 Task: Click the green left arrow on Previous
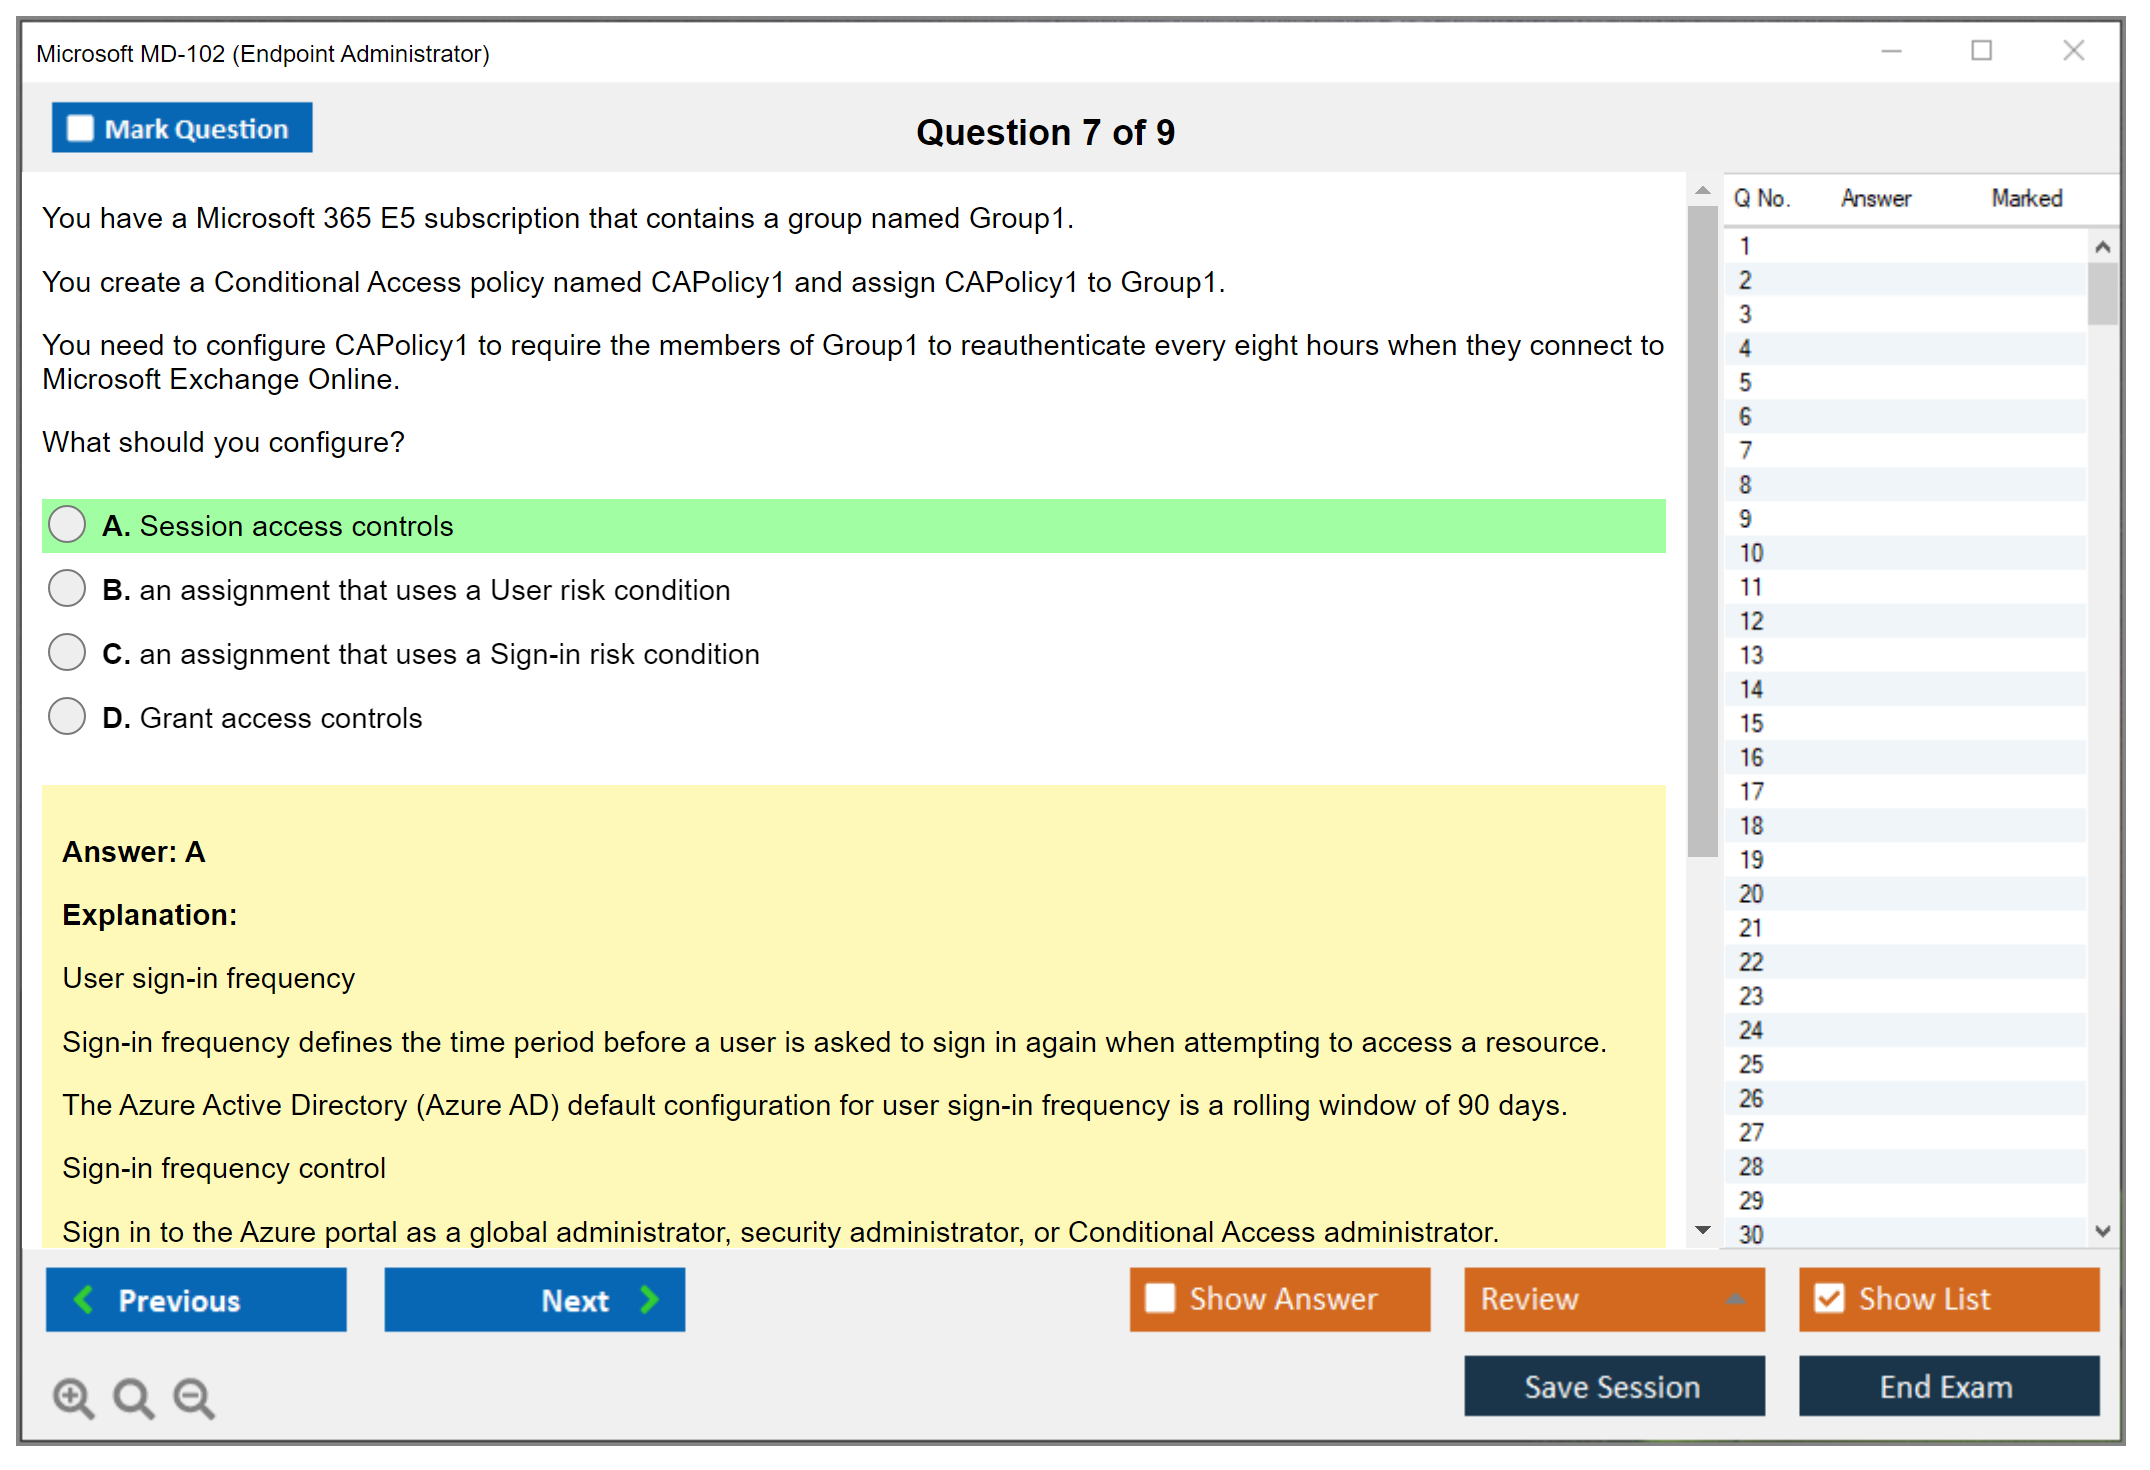84,1299
